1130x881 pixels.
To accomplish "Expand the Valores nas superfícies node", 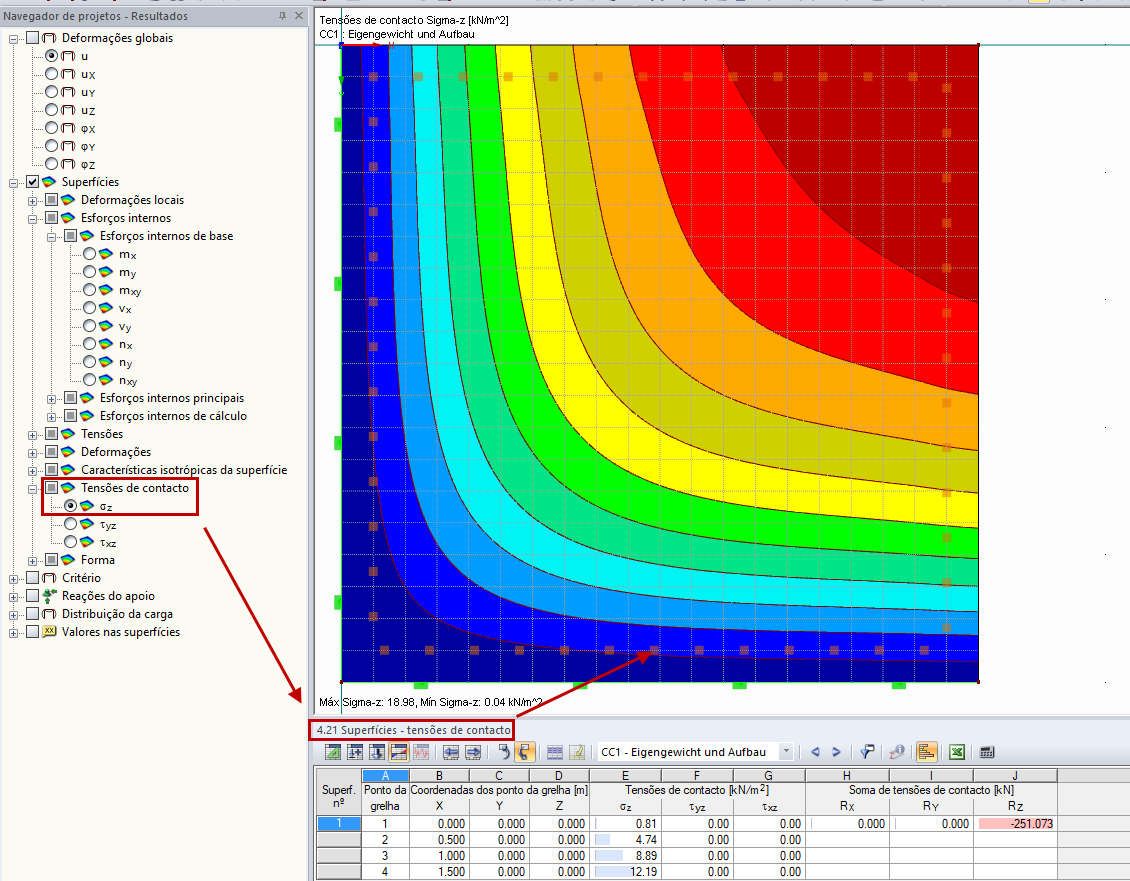I will [13, 633].
